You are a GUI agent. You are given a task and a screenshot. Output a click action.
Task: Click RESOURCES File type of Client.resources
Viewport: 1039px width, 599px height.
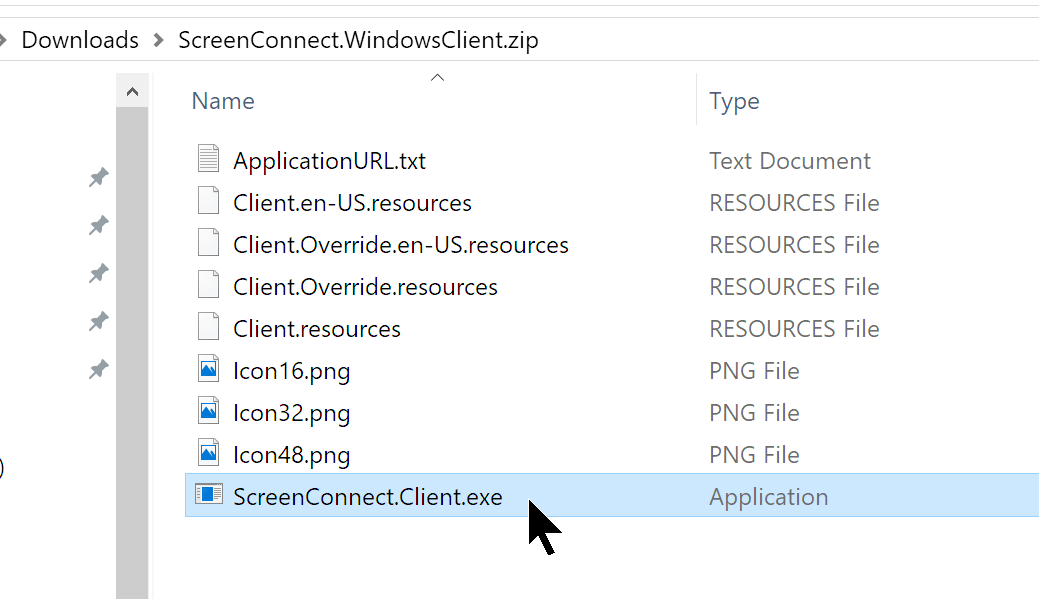coord(794,329)
